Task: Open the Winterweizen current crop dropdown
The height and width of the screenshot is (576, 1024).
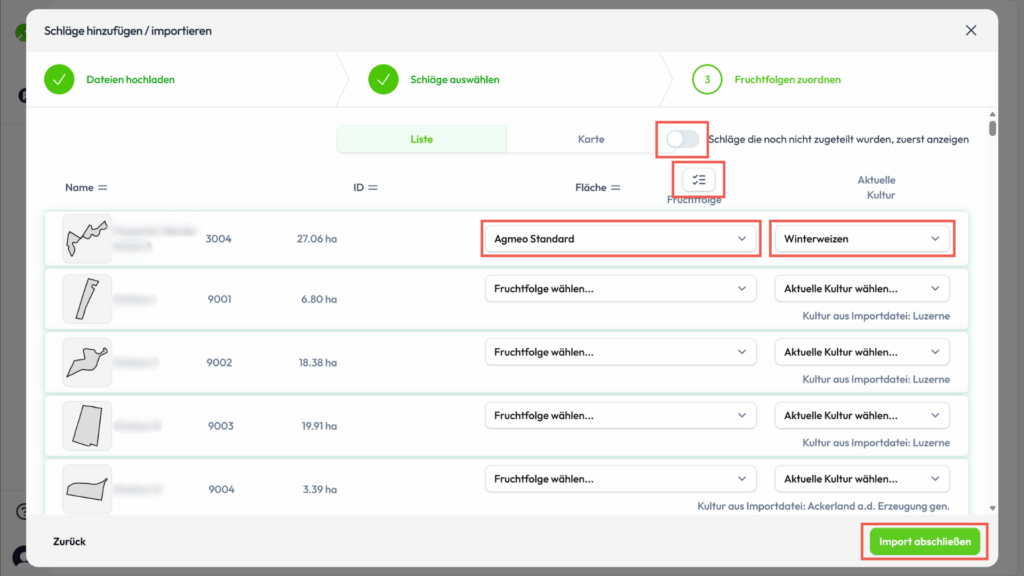Action: 862,239
